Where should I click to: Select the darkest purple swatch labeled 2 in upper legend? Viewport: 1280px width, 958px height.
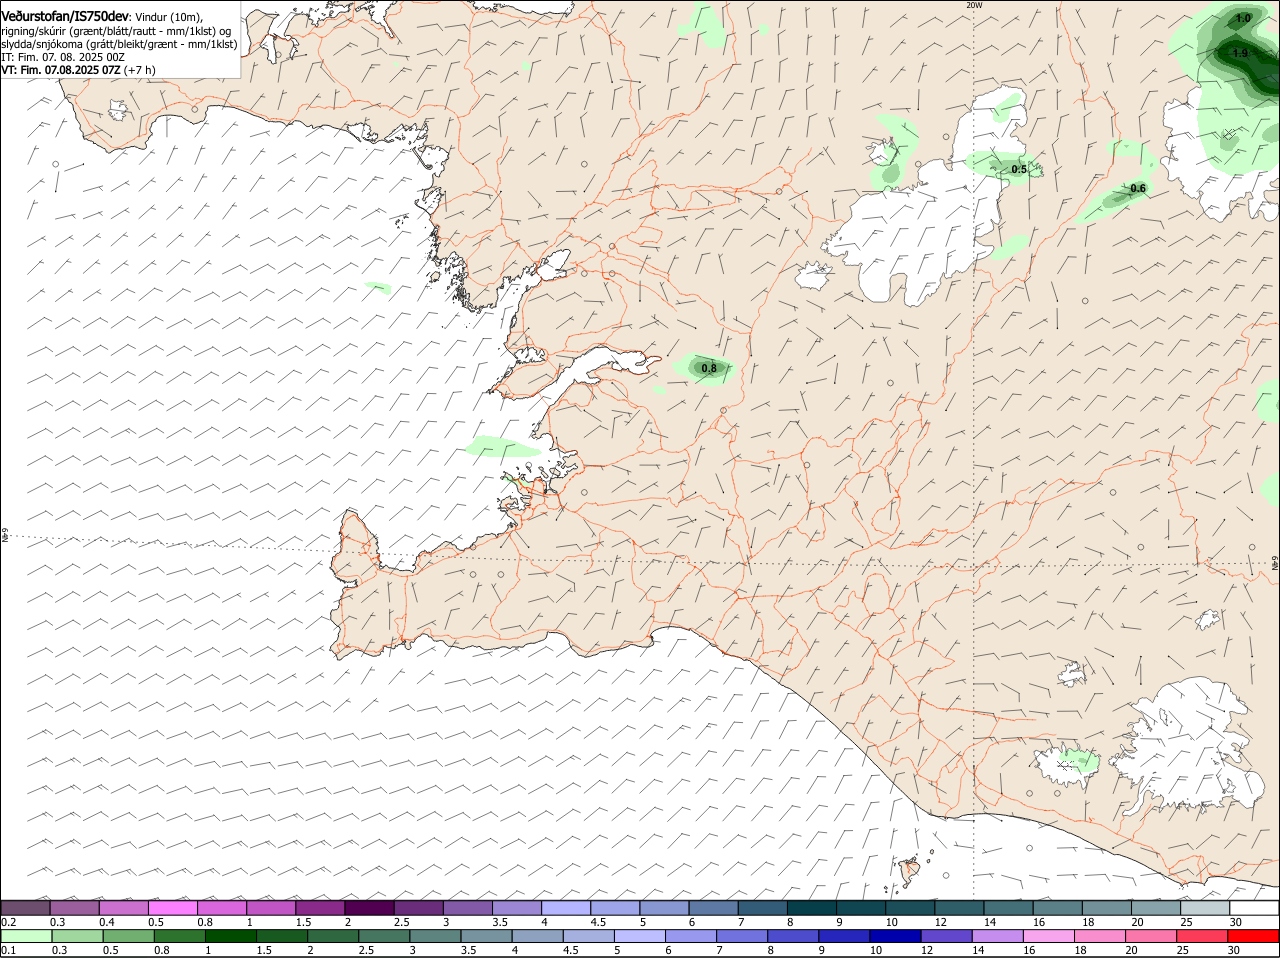(x=369, y=907)
